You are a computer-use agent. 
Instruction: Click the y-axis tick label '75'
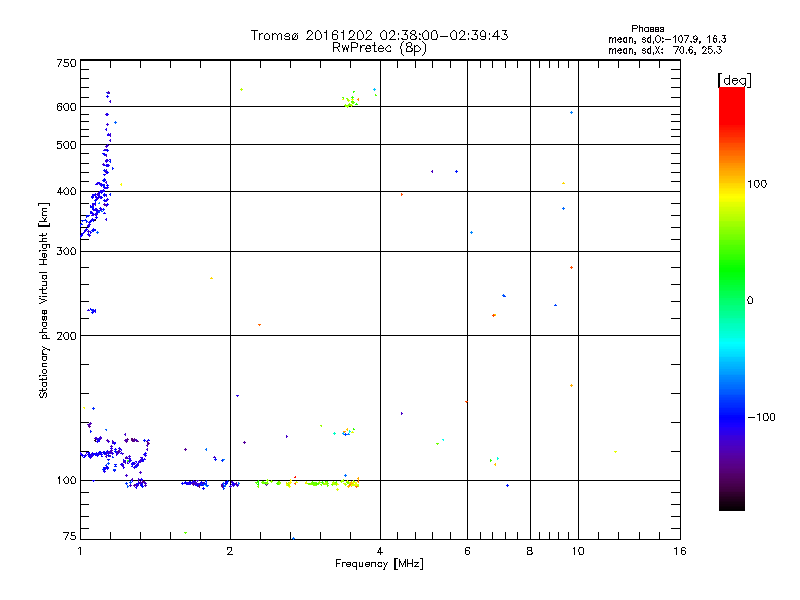[x=69, y=536]
